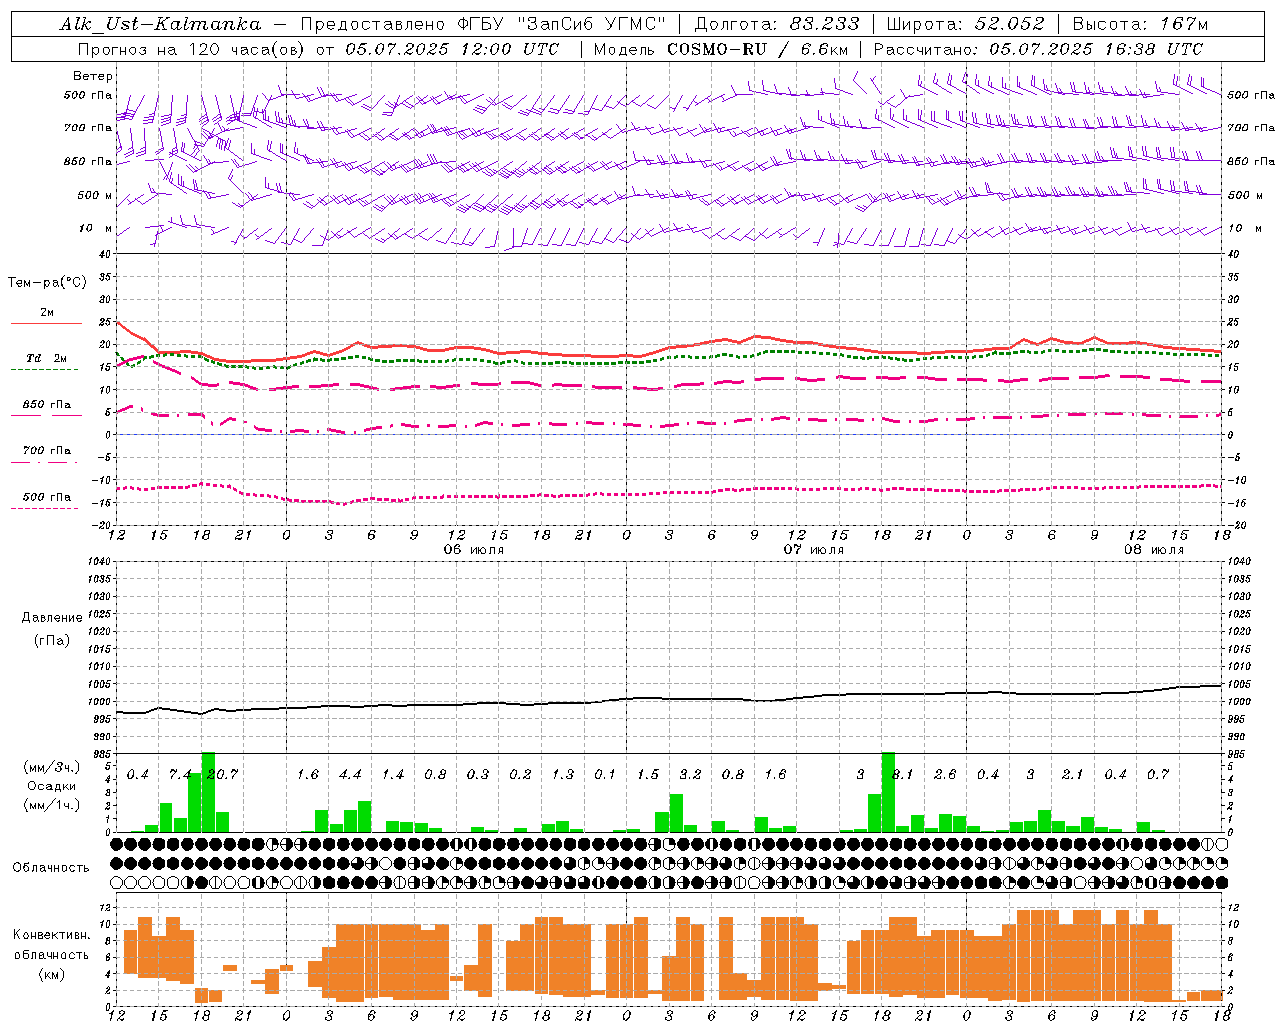Click the 0.1 precipitation value
This screenshot has height=1024, width=1280.
(x=605, y=775)
